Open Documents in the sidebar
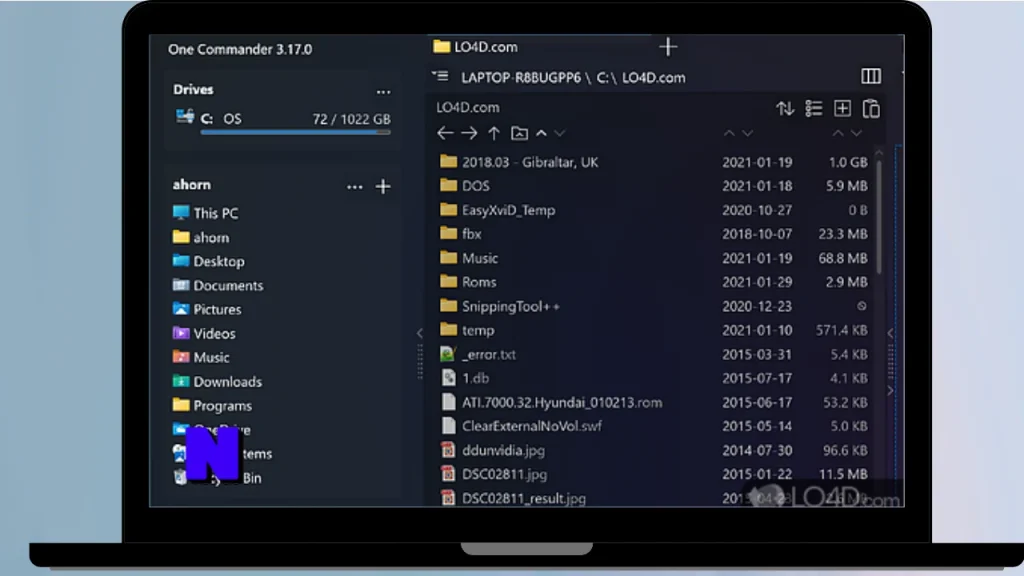1024x576 pixels. click(217, 285)
